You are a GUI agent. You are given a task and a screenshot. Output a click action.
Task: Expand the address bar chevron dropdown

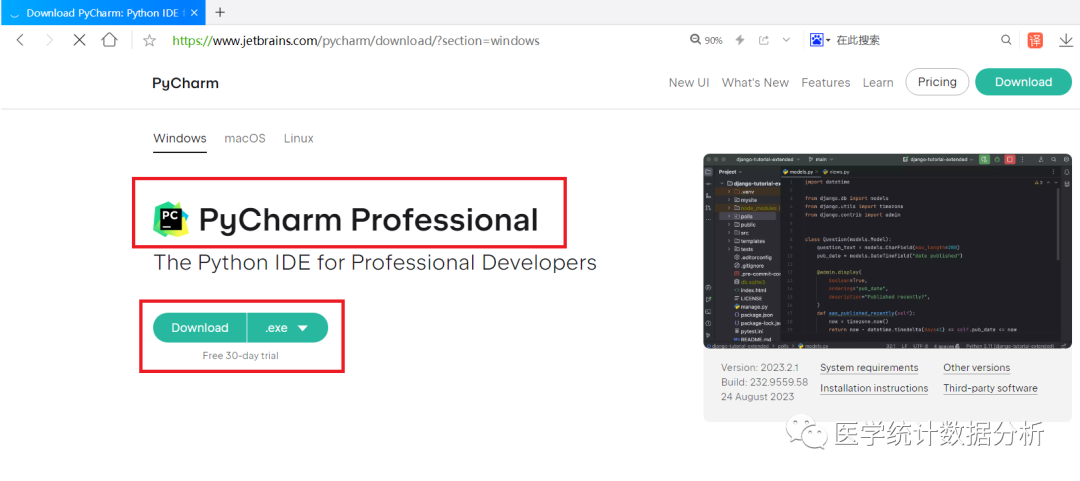point(786,41)
